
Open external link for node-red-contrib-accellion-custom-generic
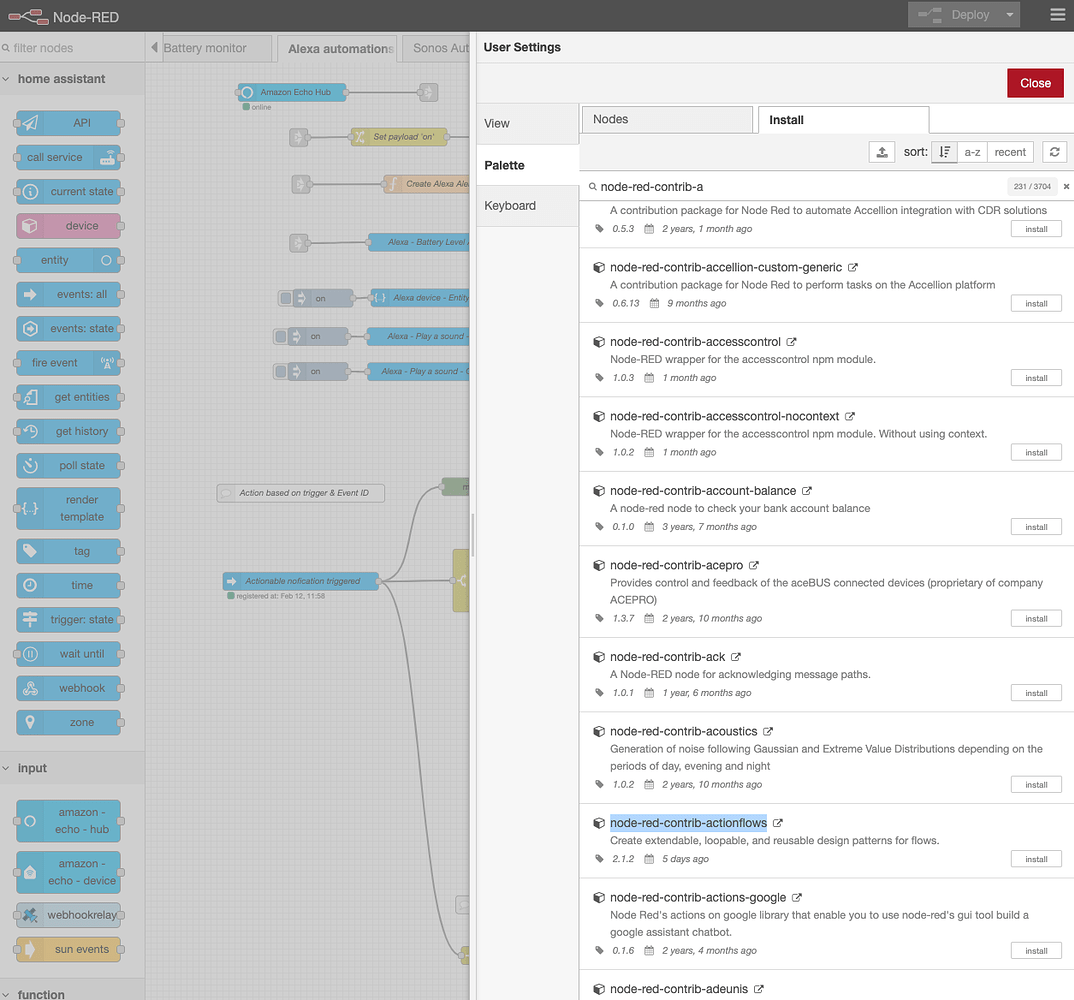pyautogui.click(x=852, y=267)
